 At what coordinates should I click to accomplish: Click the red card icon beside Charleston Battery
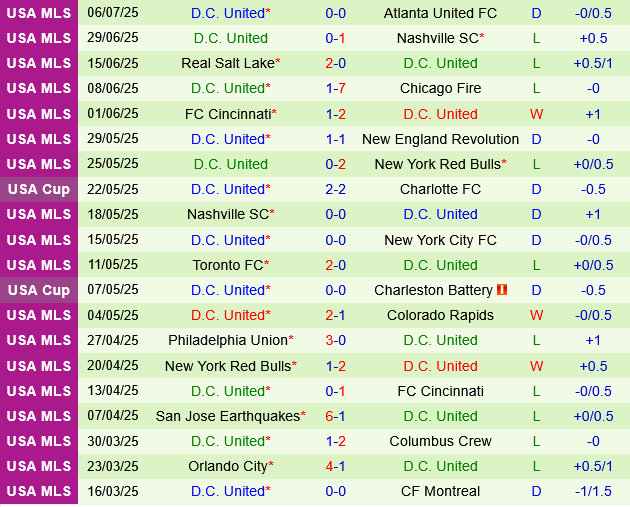pos(502,290)
